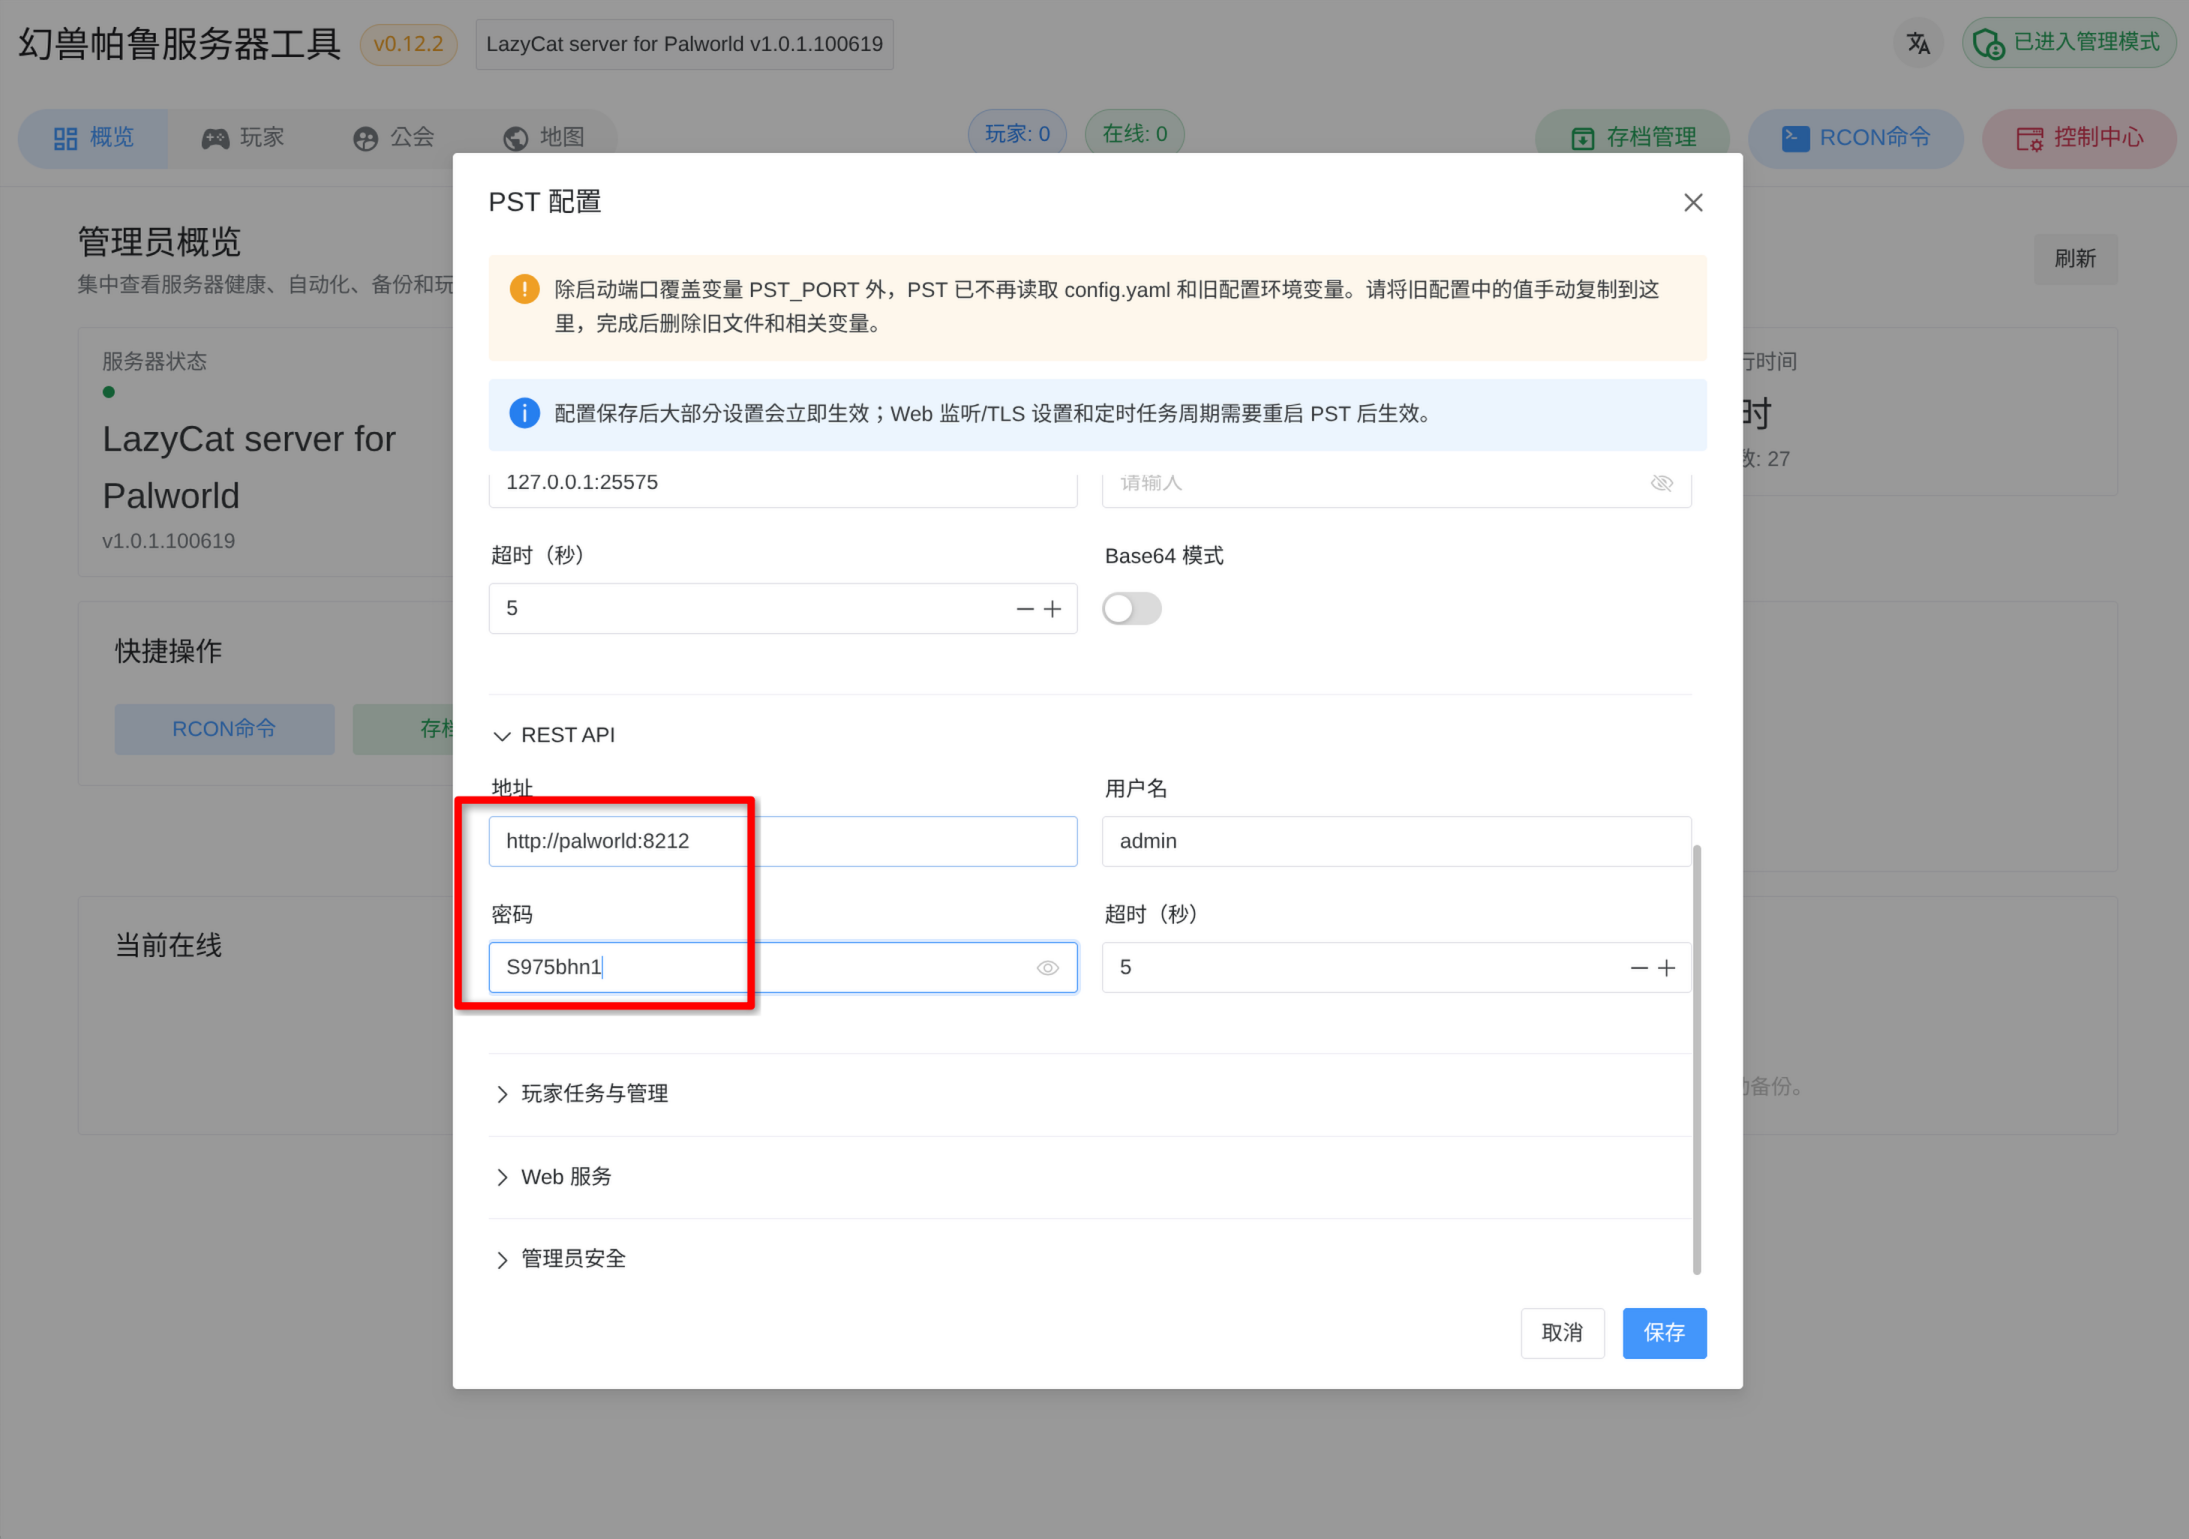
Task: Click the 取消 button
Action: point(1562,1332)
